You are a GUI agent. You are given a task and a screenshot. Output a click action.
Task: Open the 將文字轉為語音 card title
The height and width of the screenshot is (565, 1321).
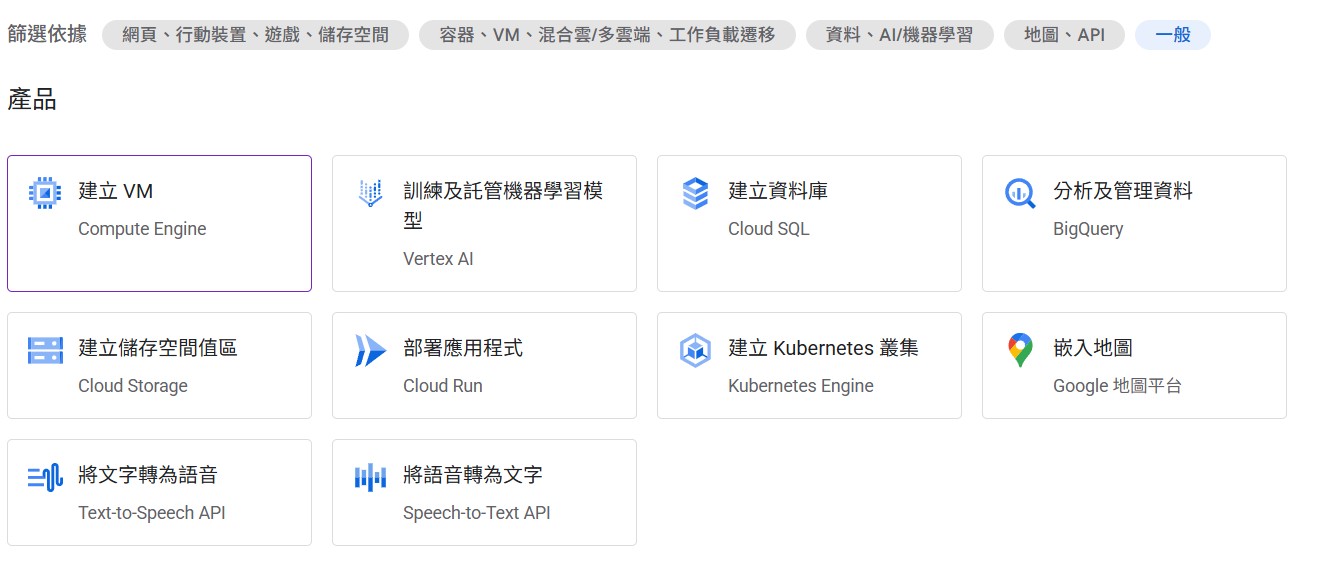(148, 475)
